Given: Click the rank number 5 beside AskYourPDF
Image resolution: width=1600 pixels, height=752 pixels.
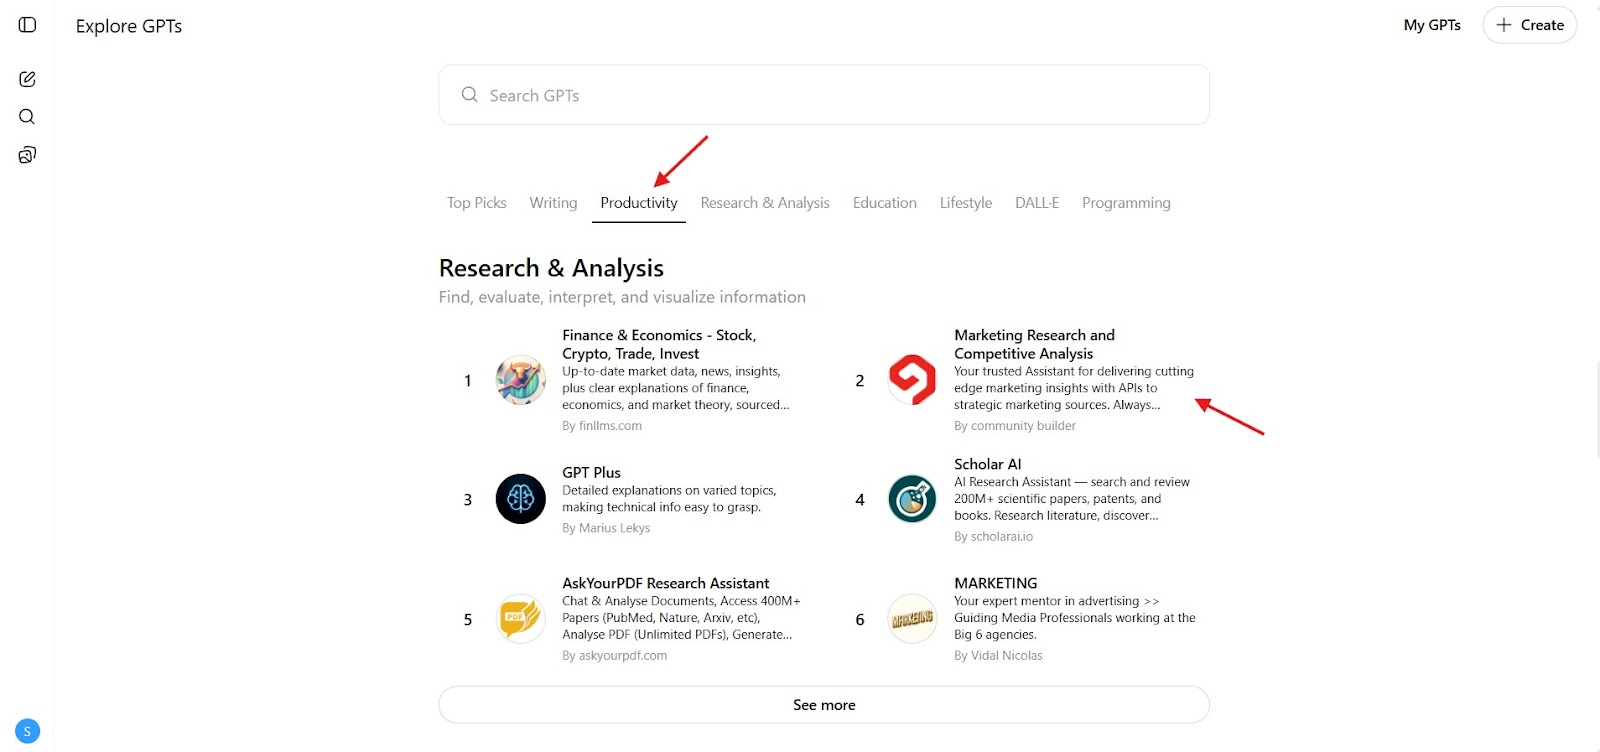Looking at the screenshot, I should 467,620.
